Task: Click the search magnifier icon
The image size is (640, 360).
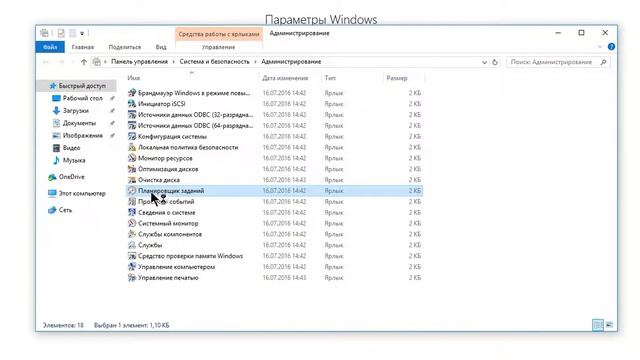Action: coord(603,62)
